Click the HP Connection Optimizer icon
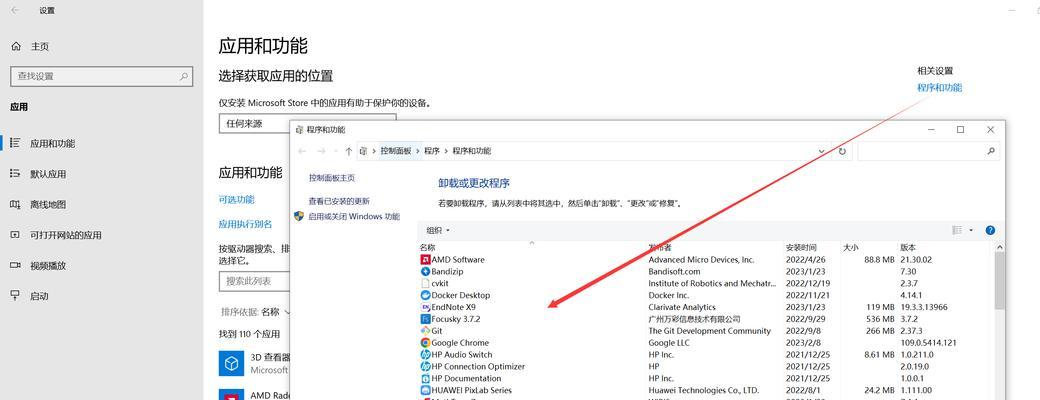 [x=426, y=366]
